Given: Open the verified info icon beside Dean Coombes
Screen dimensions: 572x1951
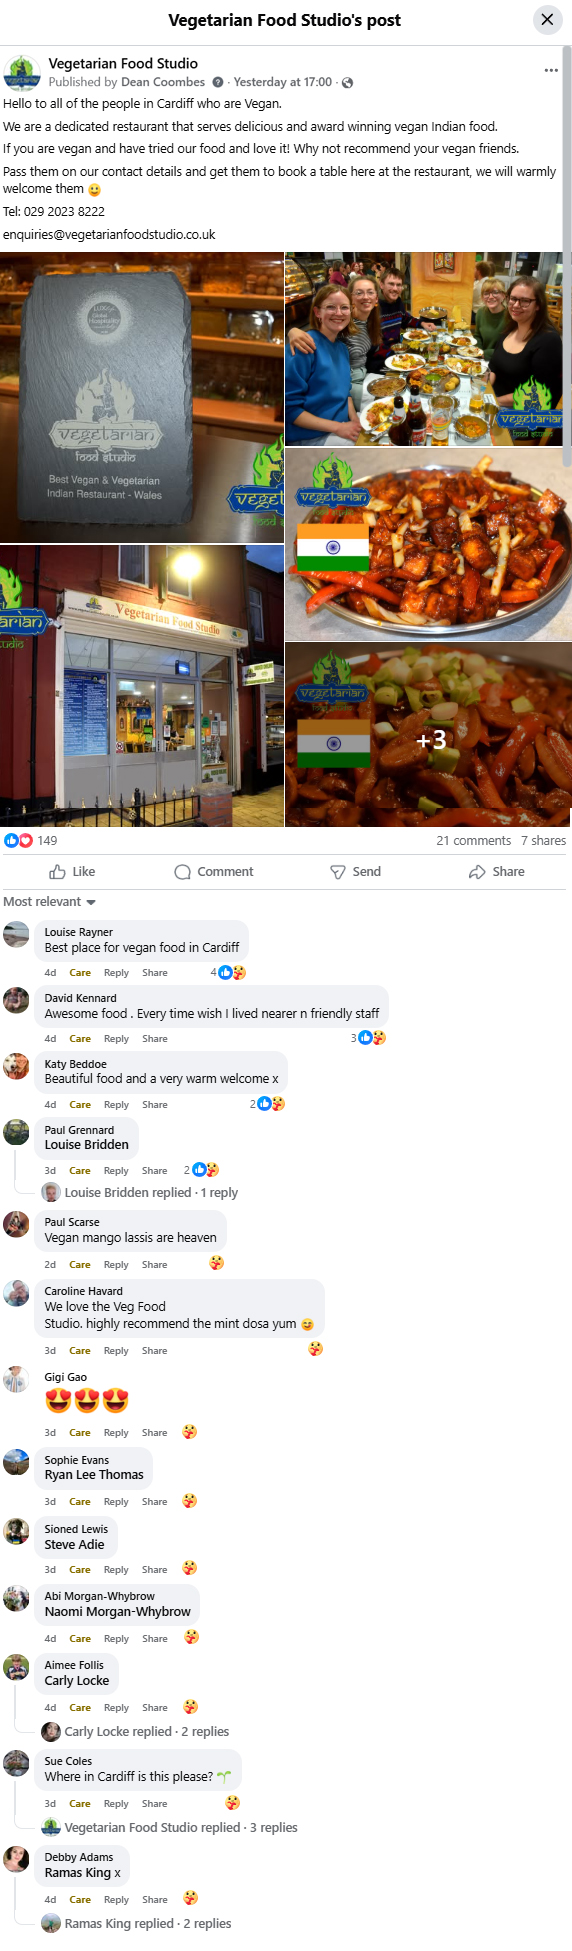Looking at the screenshot, I should tap(218, 82).
